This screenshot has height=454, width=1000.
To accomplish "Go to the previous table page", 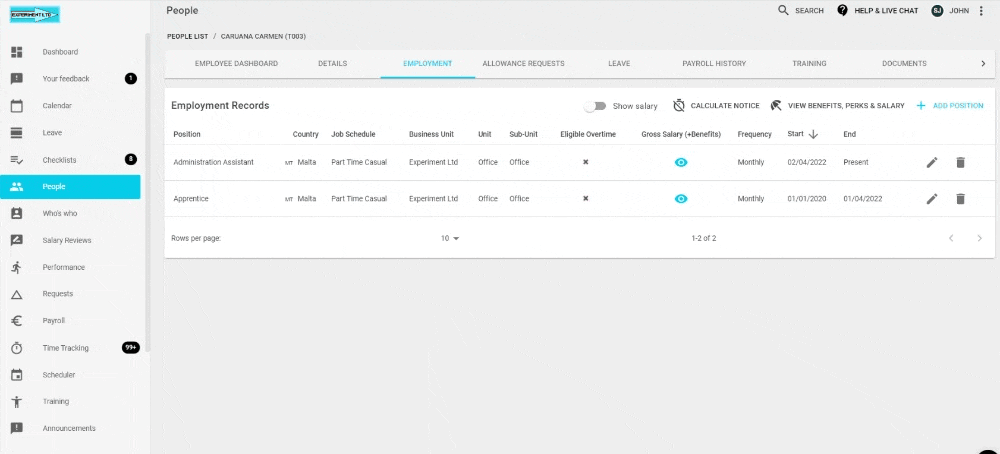I will tap(951, 238).
